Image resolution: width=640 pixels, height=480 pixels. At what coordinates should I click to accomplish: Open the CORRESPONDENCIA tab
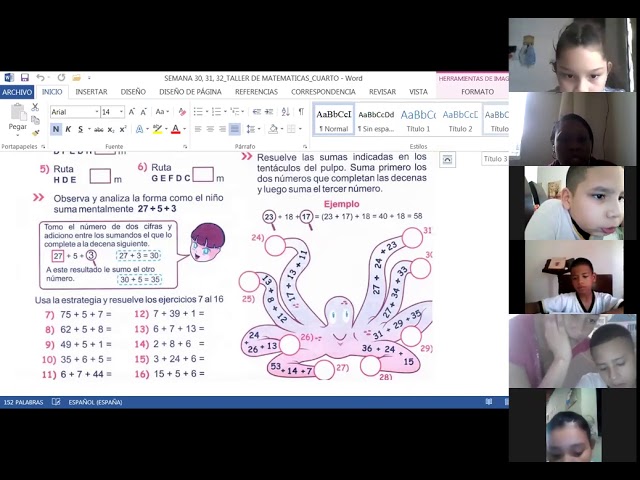[x=323, y=92]
